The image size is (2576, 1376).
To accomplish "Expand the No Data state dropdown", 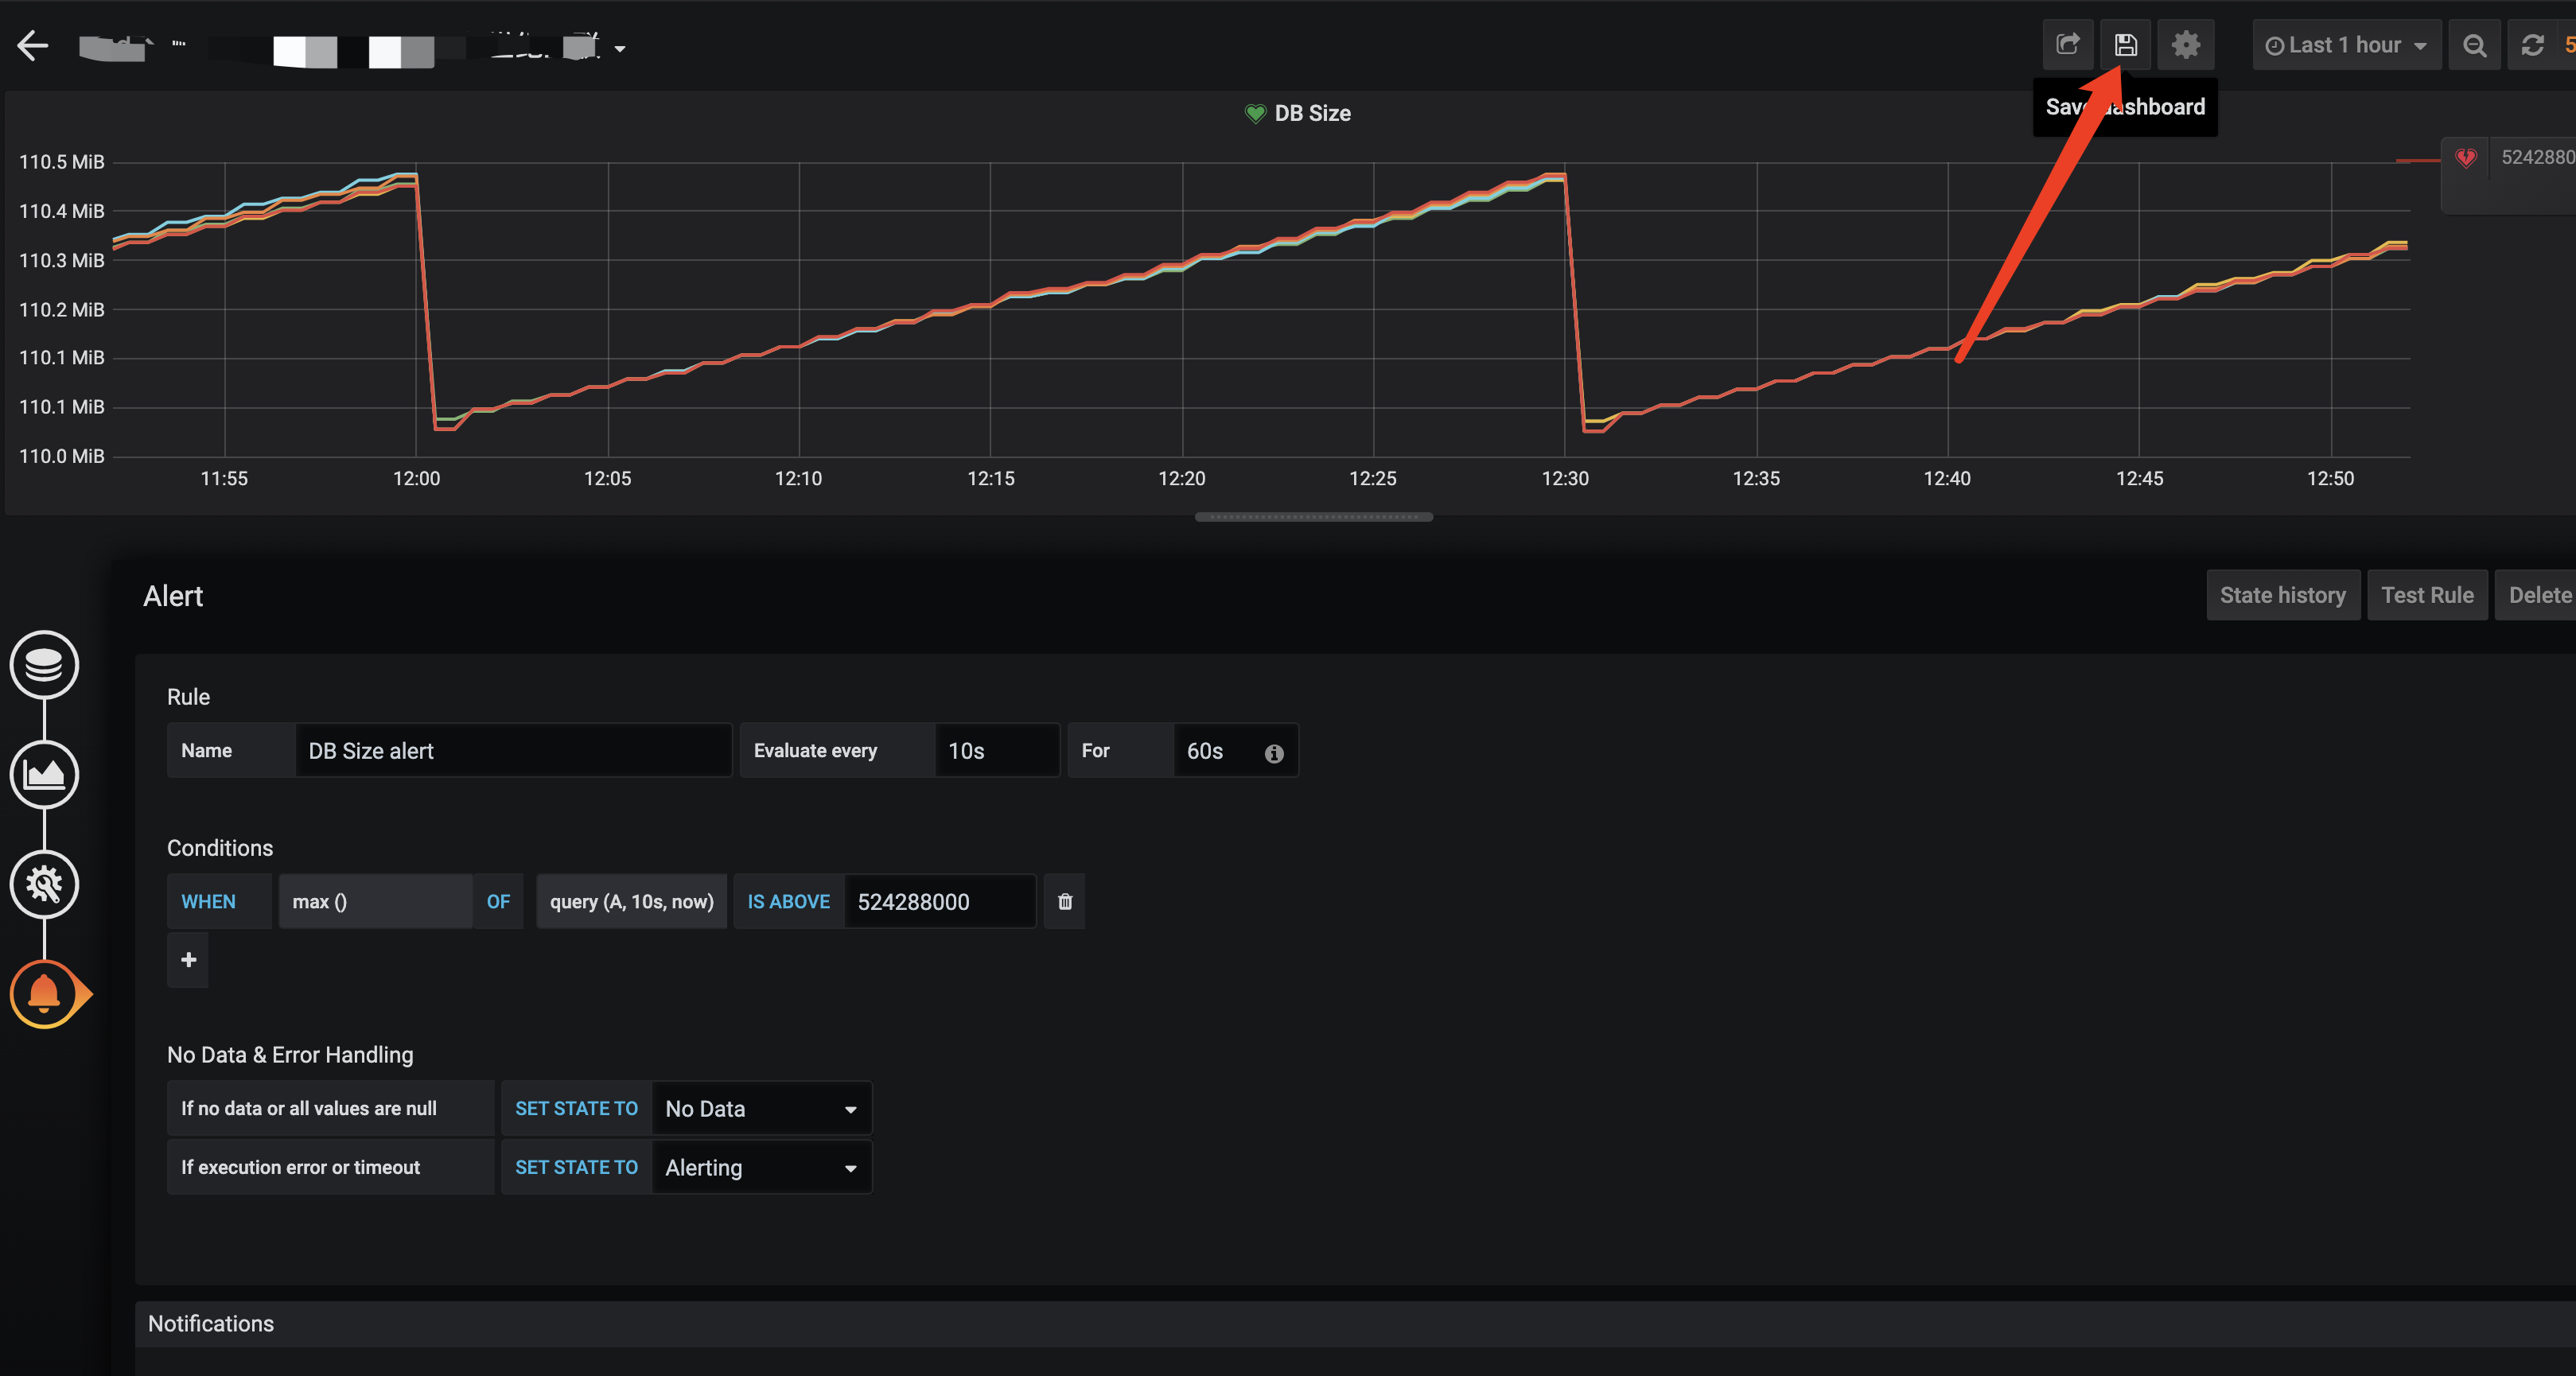I will click(761, 1109).
